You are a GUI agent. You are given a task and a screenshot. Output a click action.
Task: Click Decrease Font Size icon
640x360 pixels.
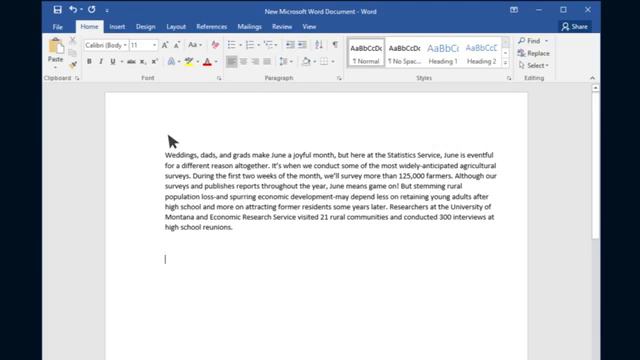pos(177,45)
